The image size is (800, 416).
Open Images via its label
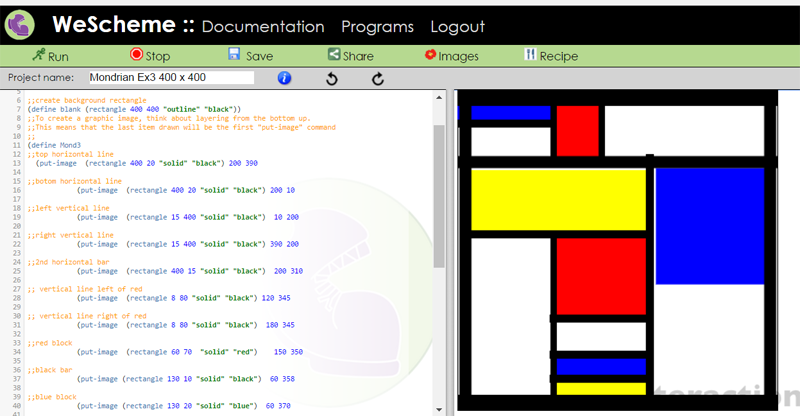(x=458, y=57)
